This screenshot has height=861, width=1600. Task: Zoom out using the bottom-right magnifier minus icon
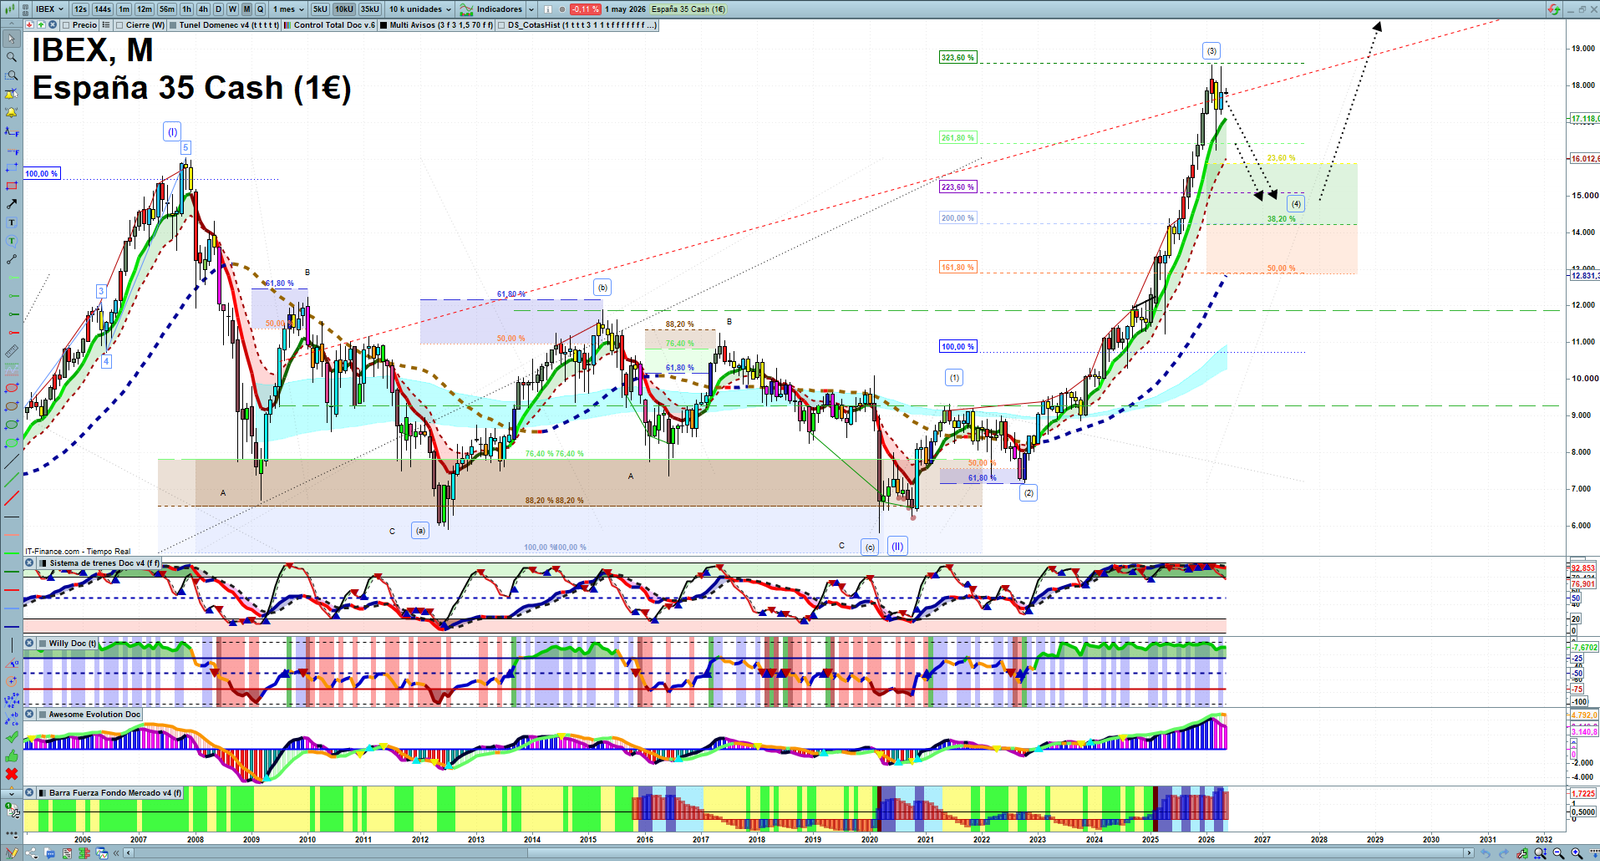point(1558,853)
